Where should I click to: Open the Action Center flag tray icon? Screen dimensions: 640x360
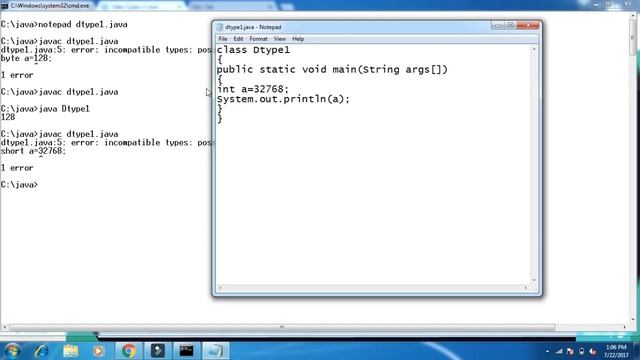coord(570,351)
